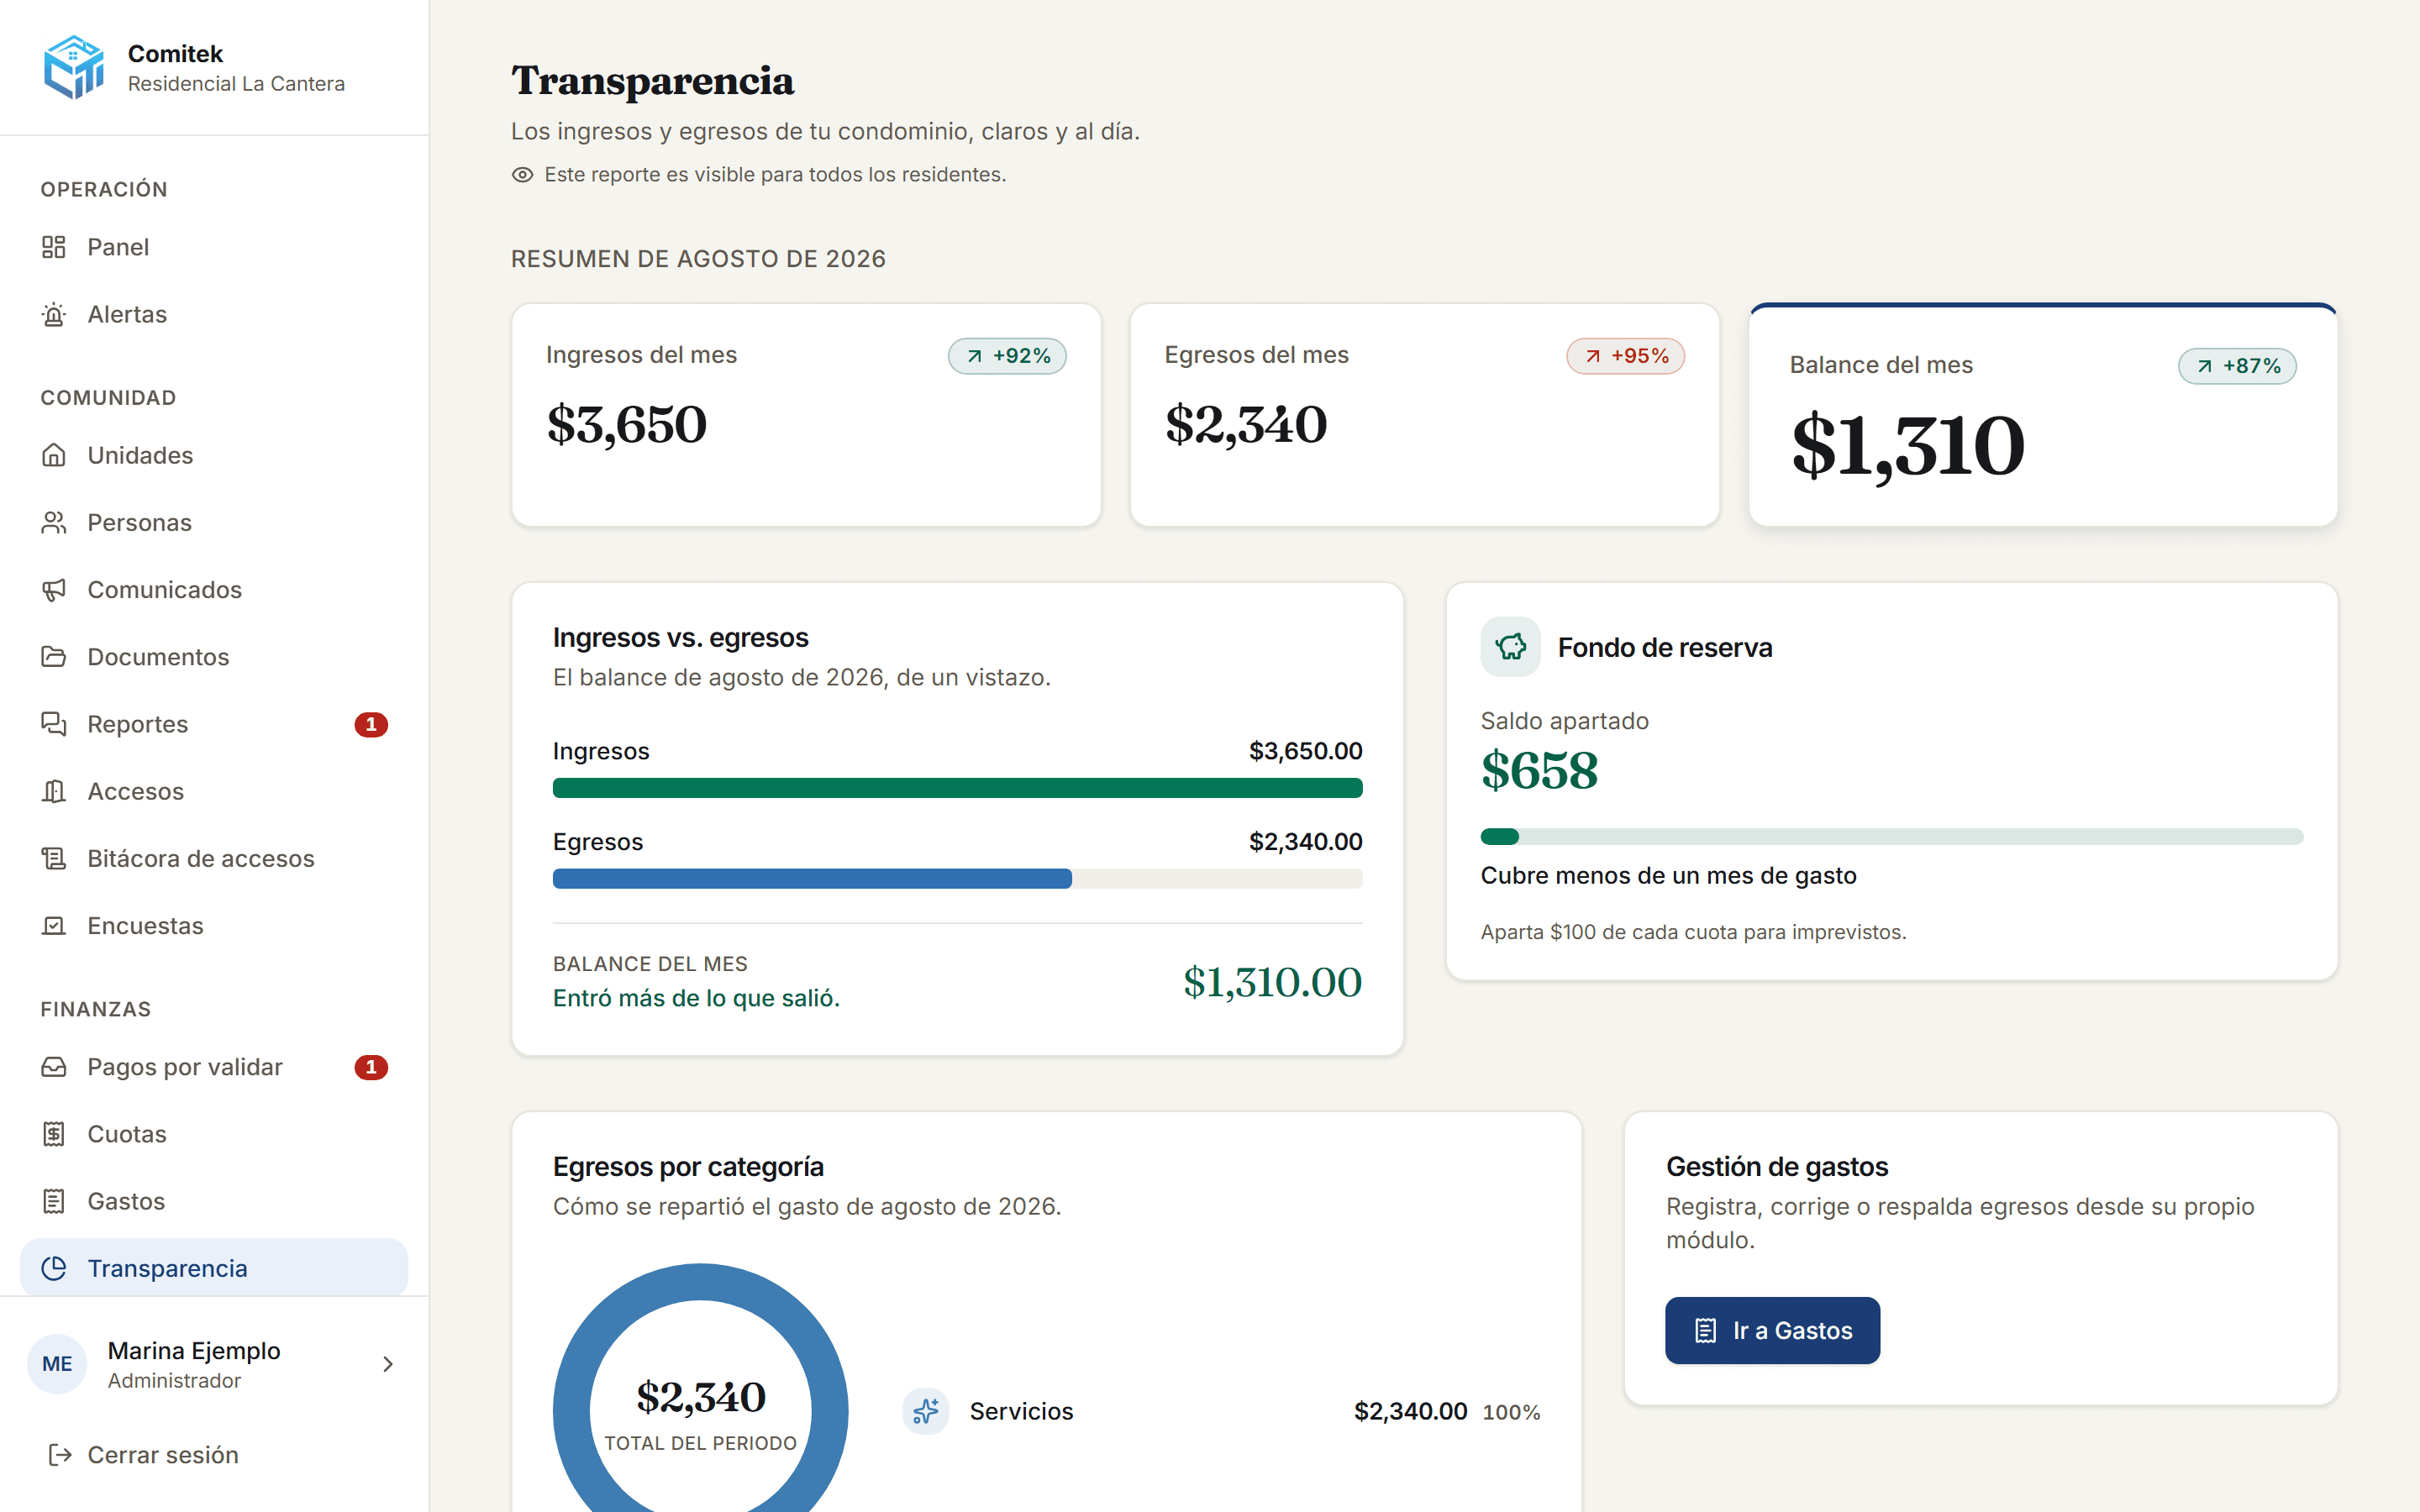Click the $658 reserve balance amount
2420x1512 pixels.
(x=1539, y=771)
